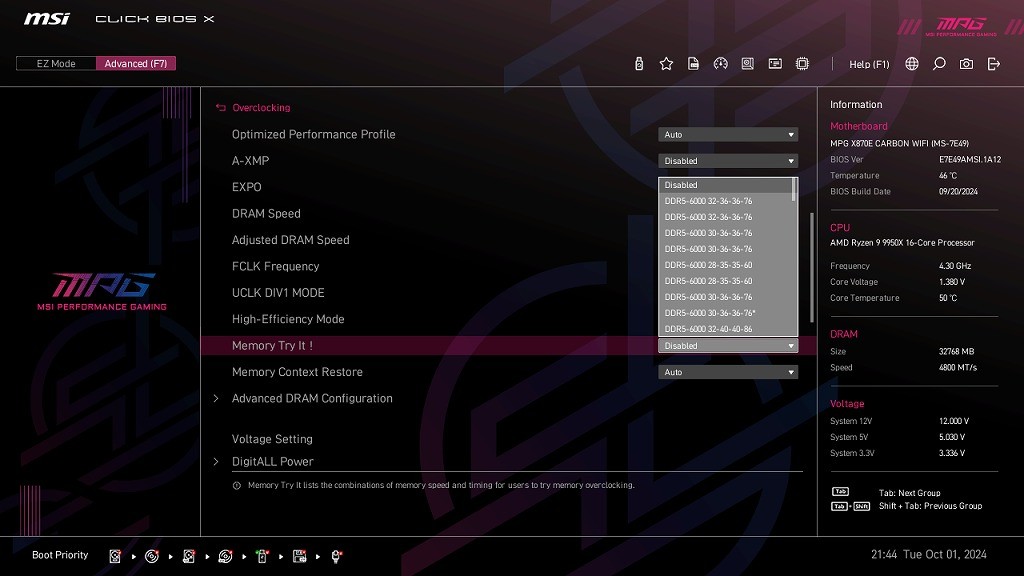Click the CPU chip icon in the toolbar
1024x576 pixels.
tap(802, 64)
